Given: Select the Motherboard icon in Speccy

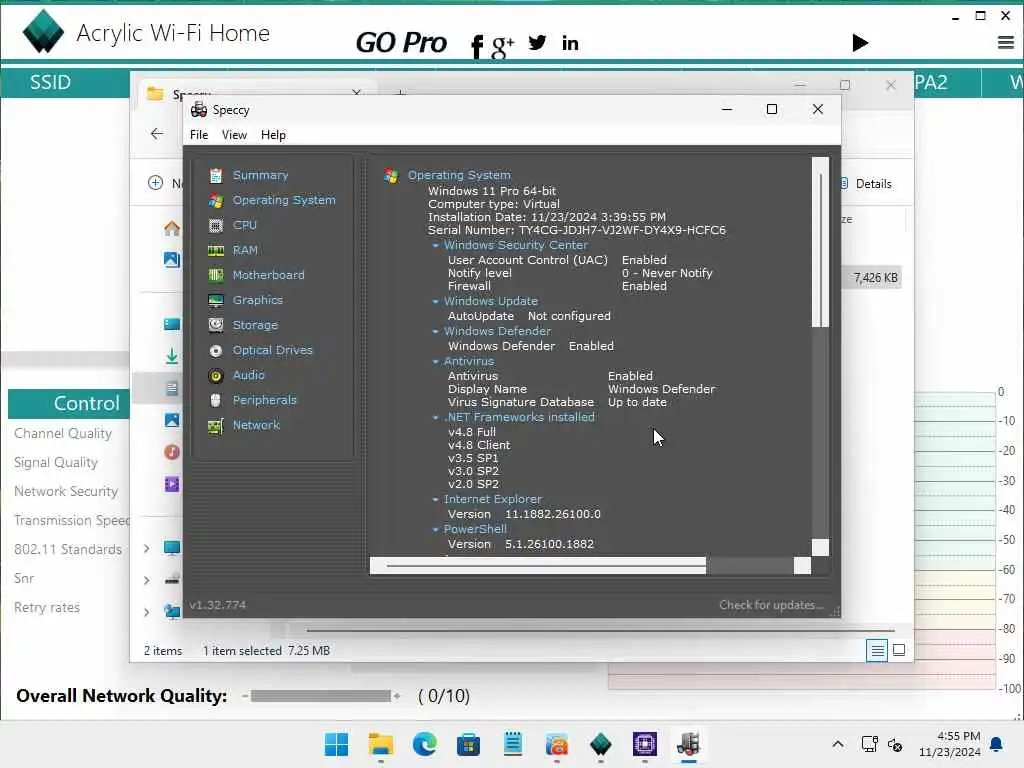Looking at the screenshot, I should click(x=216, y=275).
